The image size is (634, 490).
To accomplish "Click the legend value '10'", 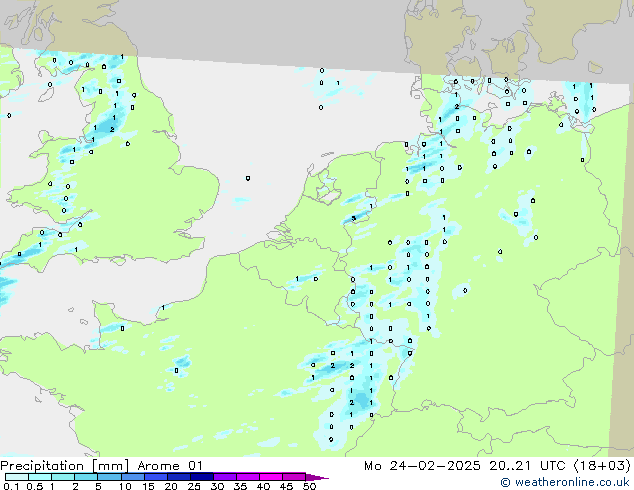I will pos(125,486).
